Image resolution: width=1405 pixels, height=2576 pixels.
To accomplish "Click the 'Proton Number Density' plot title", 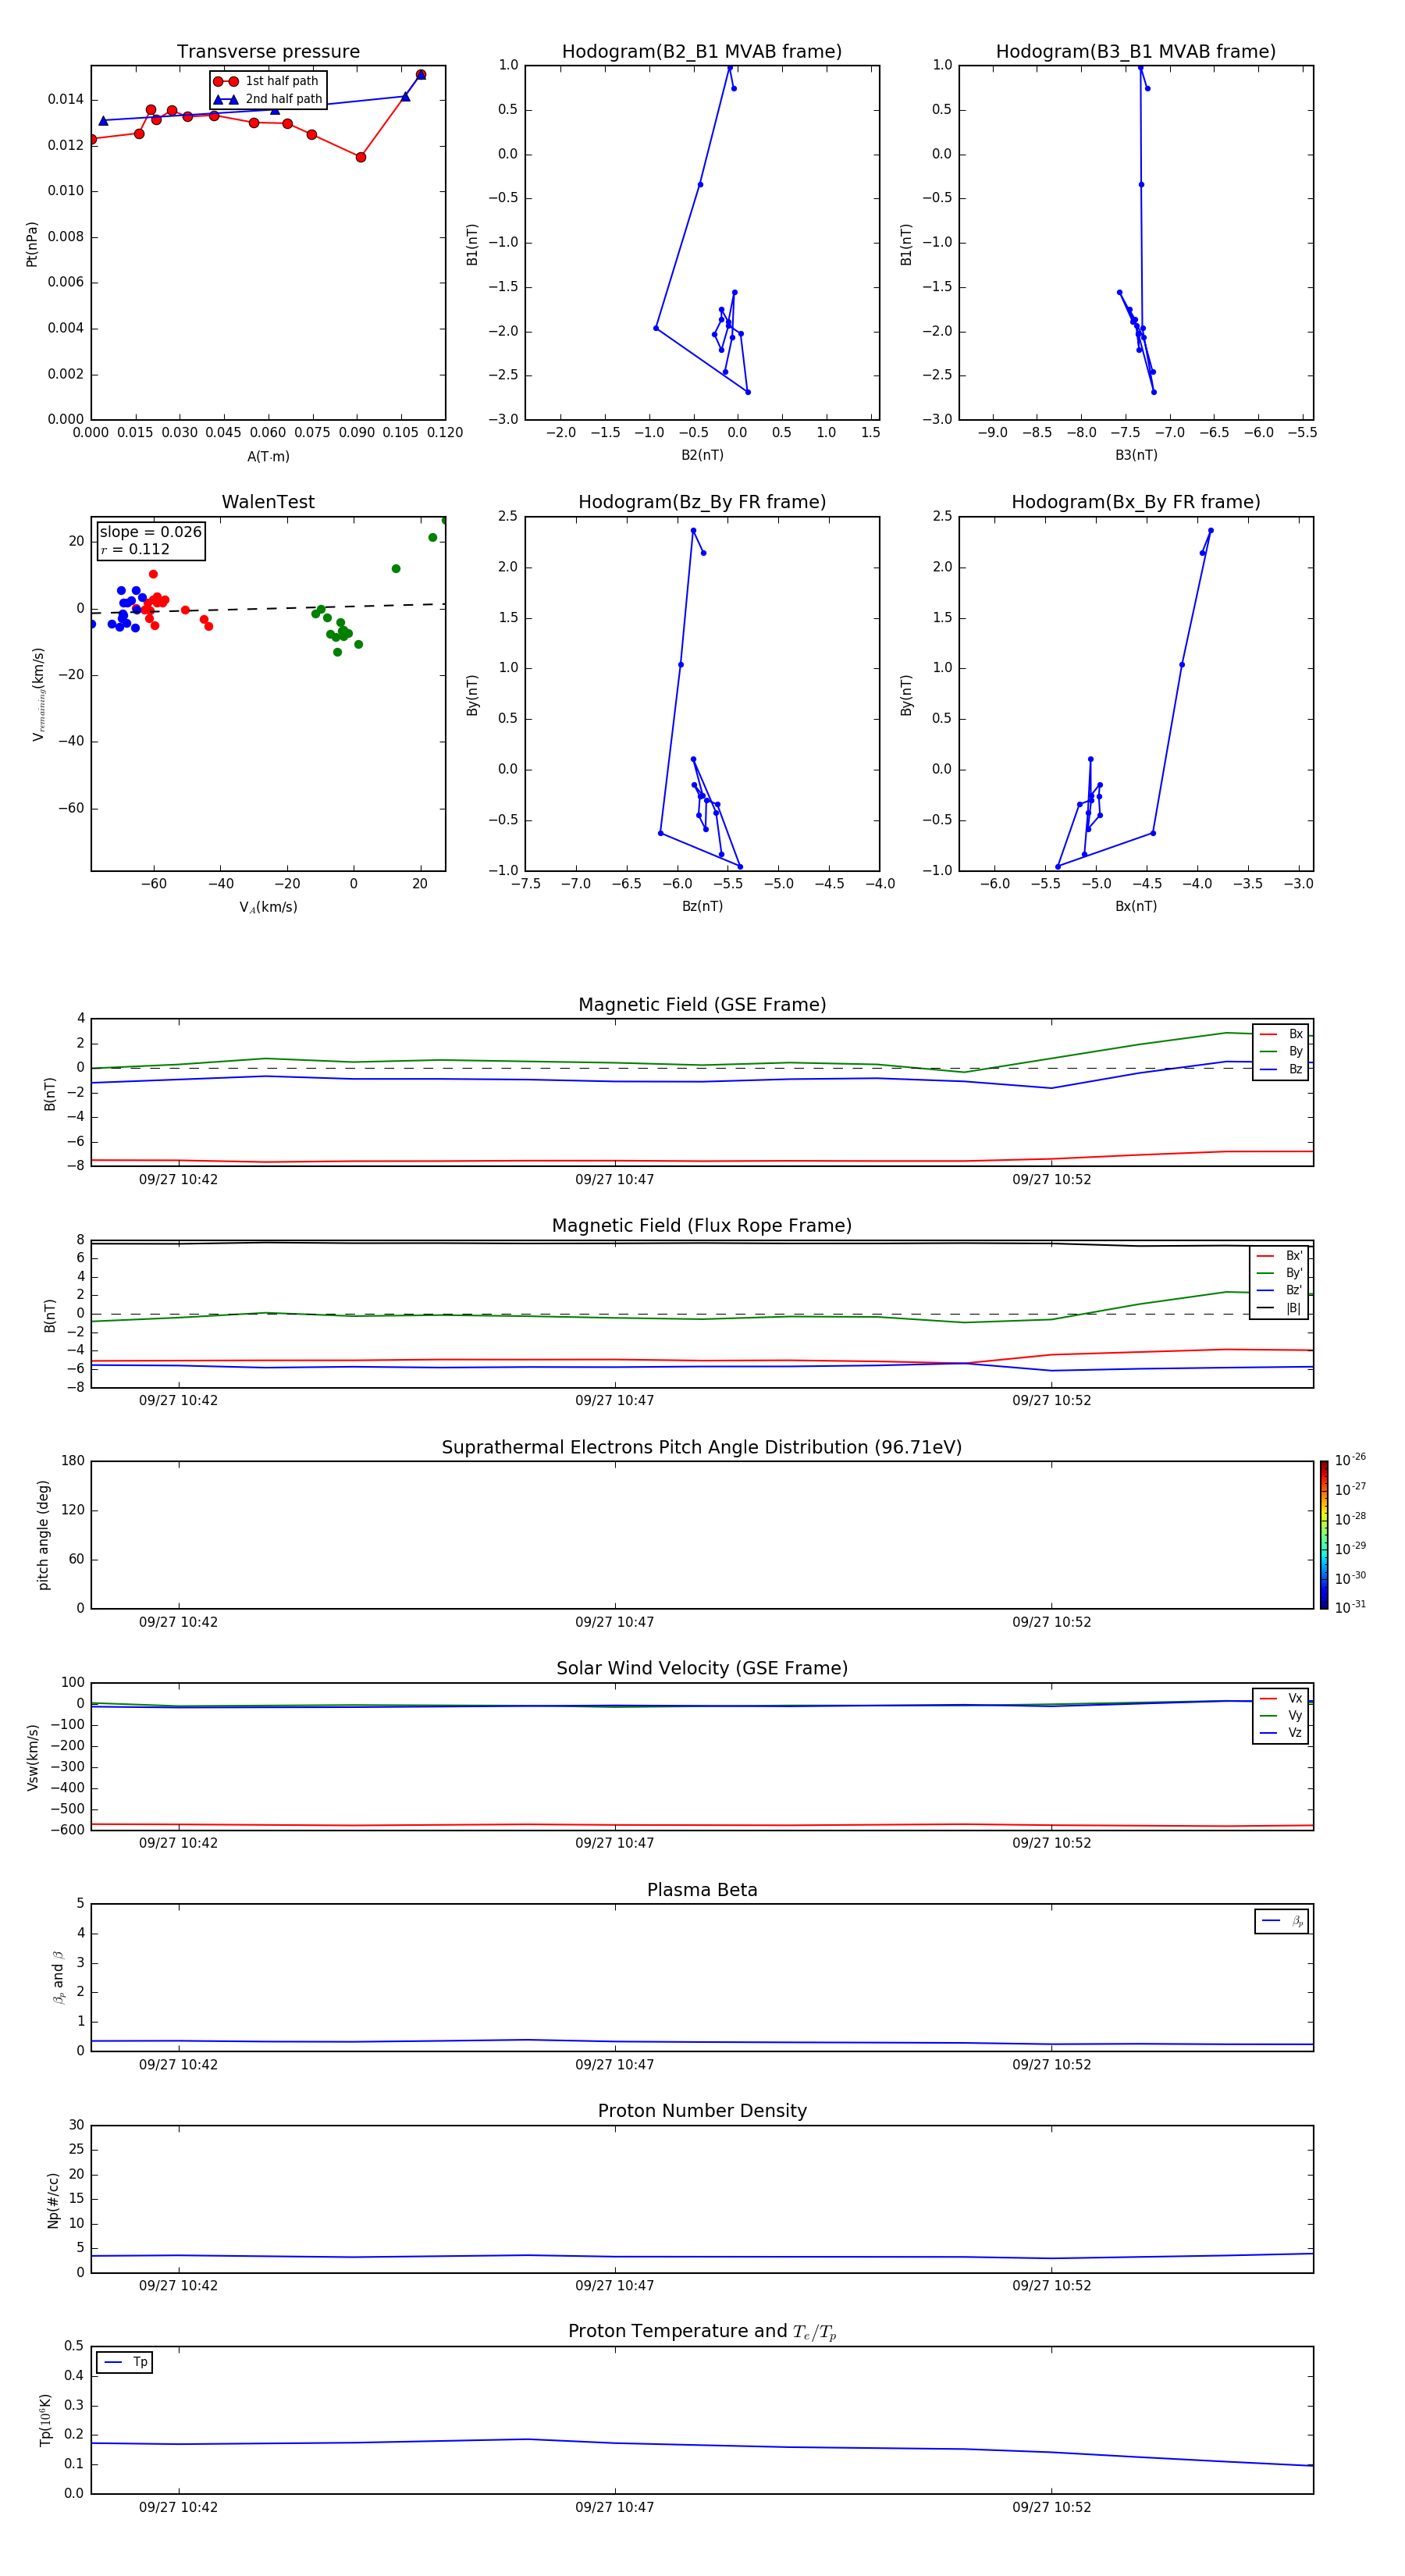I will click(x=702, y=2111).
